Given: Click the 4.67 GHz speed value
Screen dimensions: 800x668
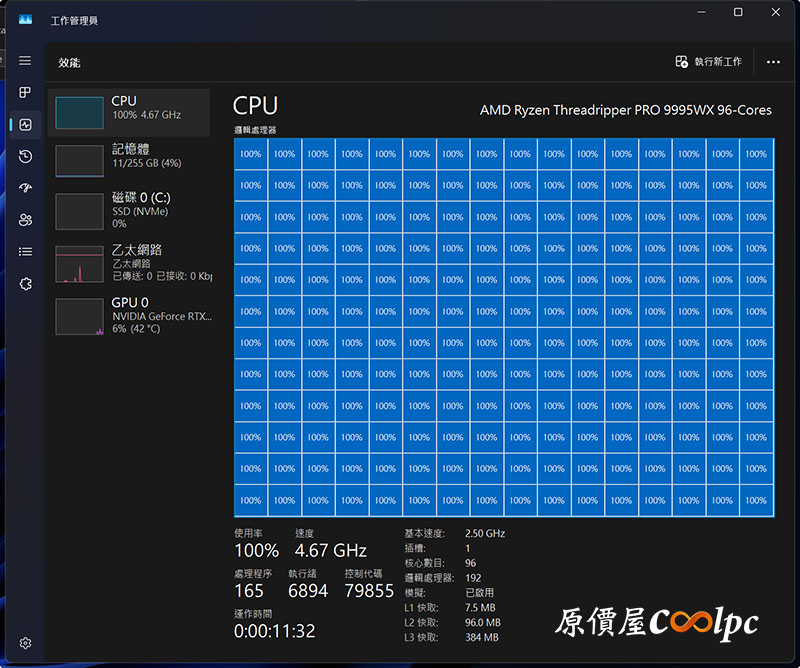Looking at the screenshot, I should (331, 551).
